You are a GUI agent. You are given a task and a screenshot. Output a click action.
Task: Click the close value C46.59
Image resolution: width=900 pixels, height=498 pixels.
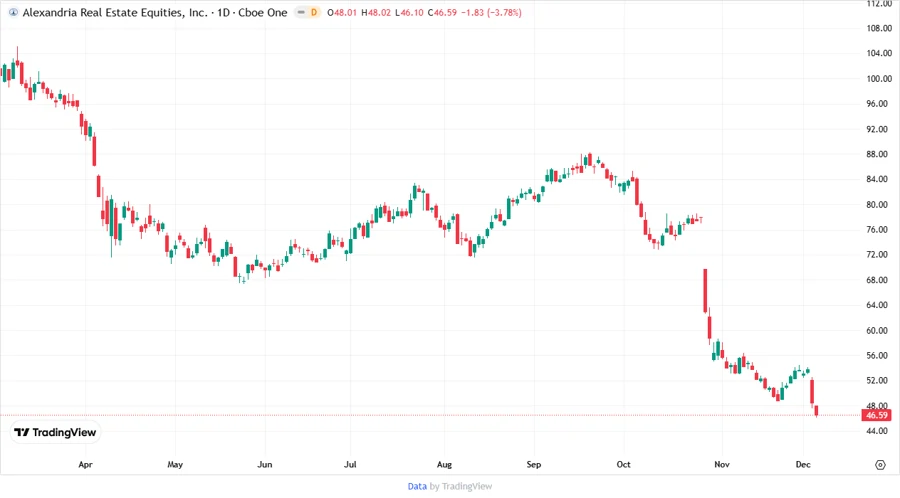(442, 12)
